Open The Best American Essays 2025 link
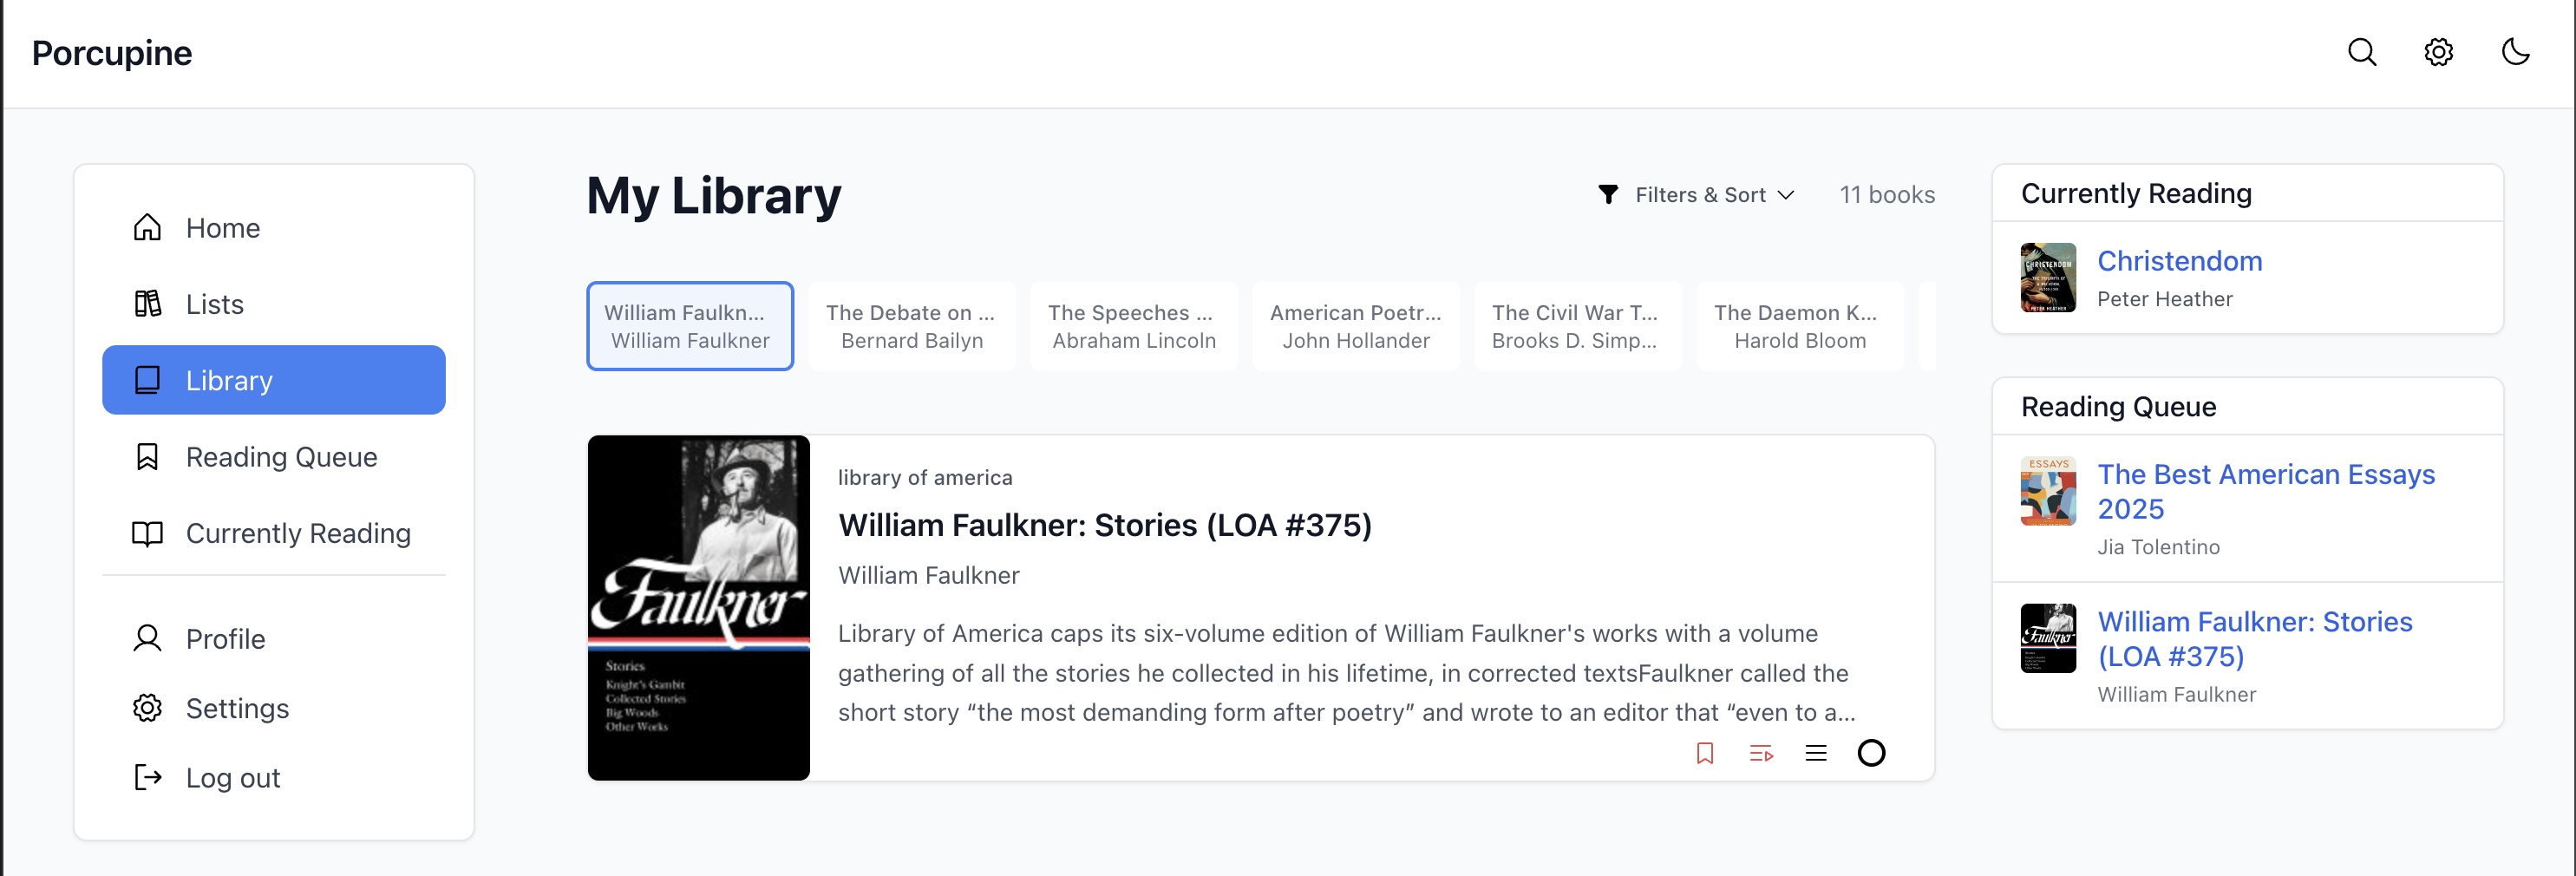The image size is (2576, 876). pos(2265,491)
